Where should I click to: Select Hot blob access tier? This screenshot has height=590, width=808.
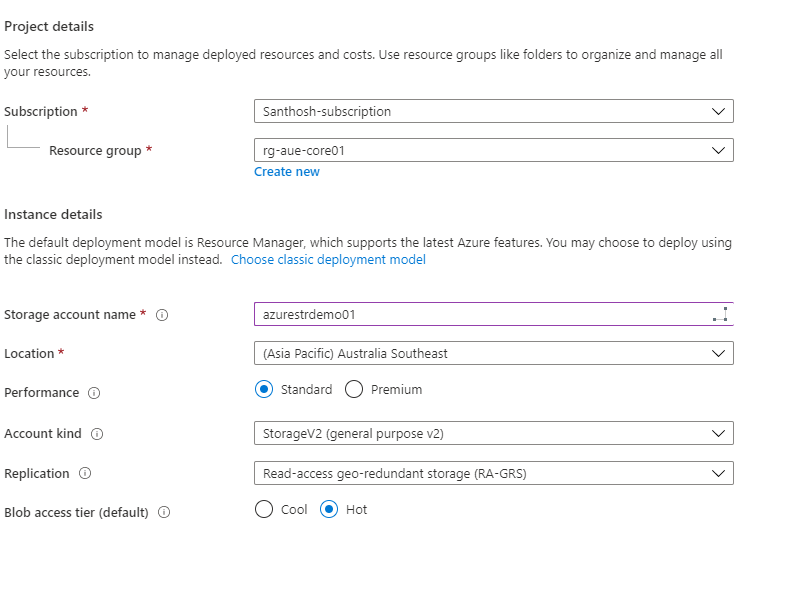coord(330,510)
